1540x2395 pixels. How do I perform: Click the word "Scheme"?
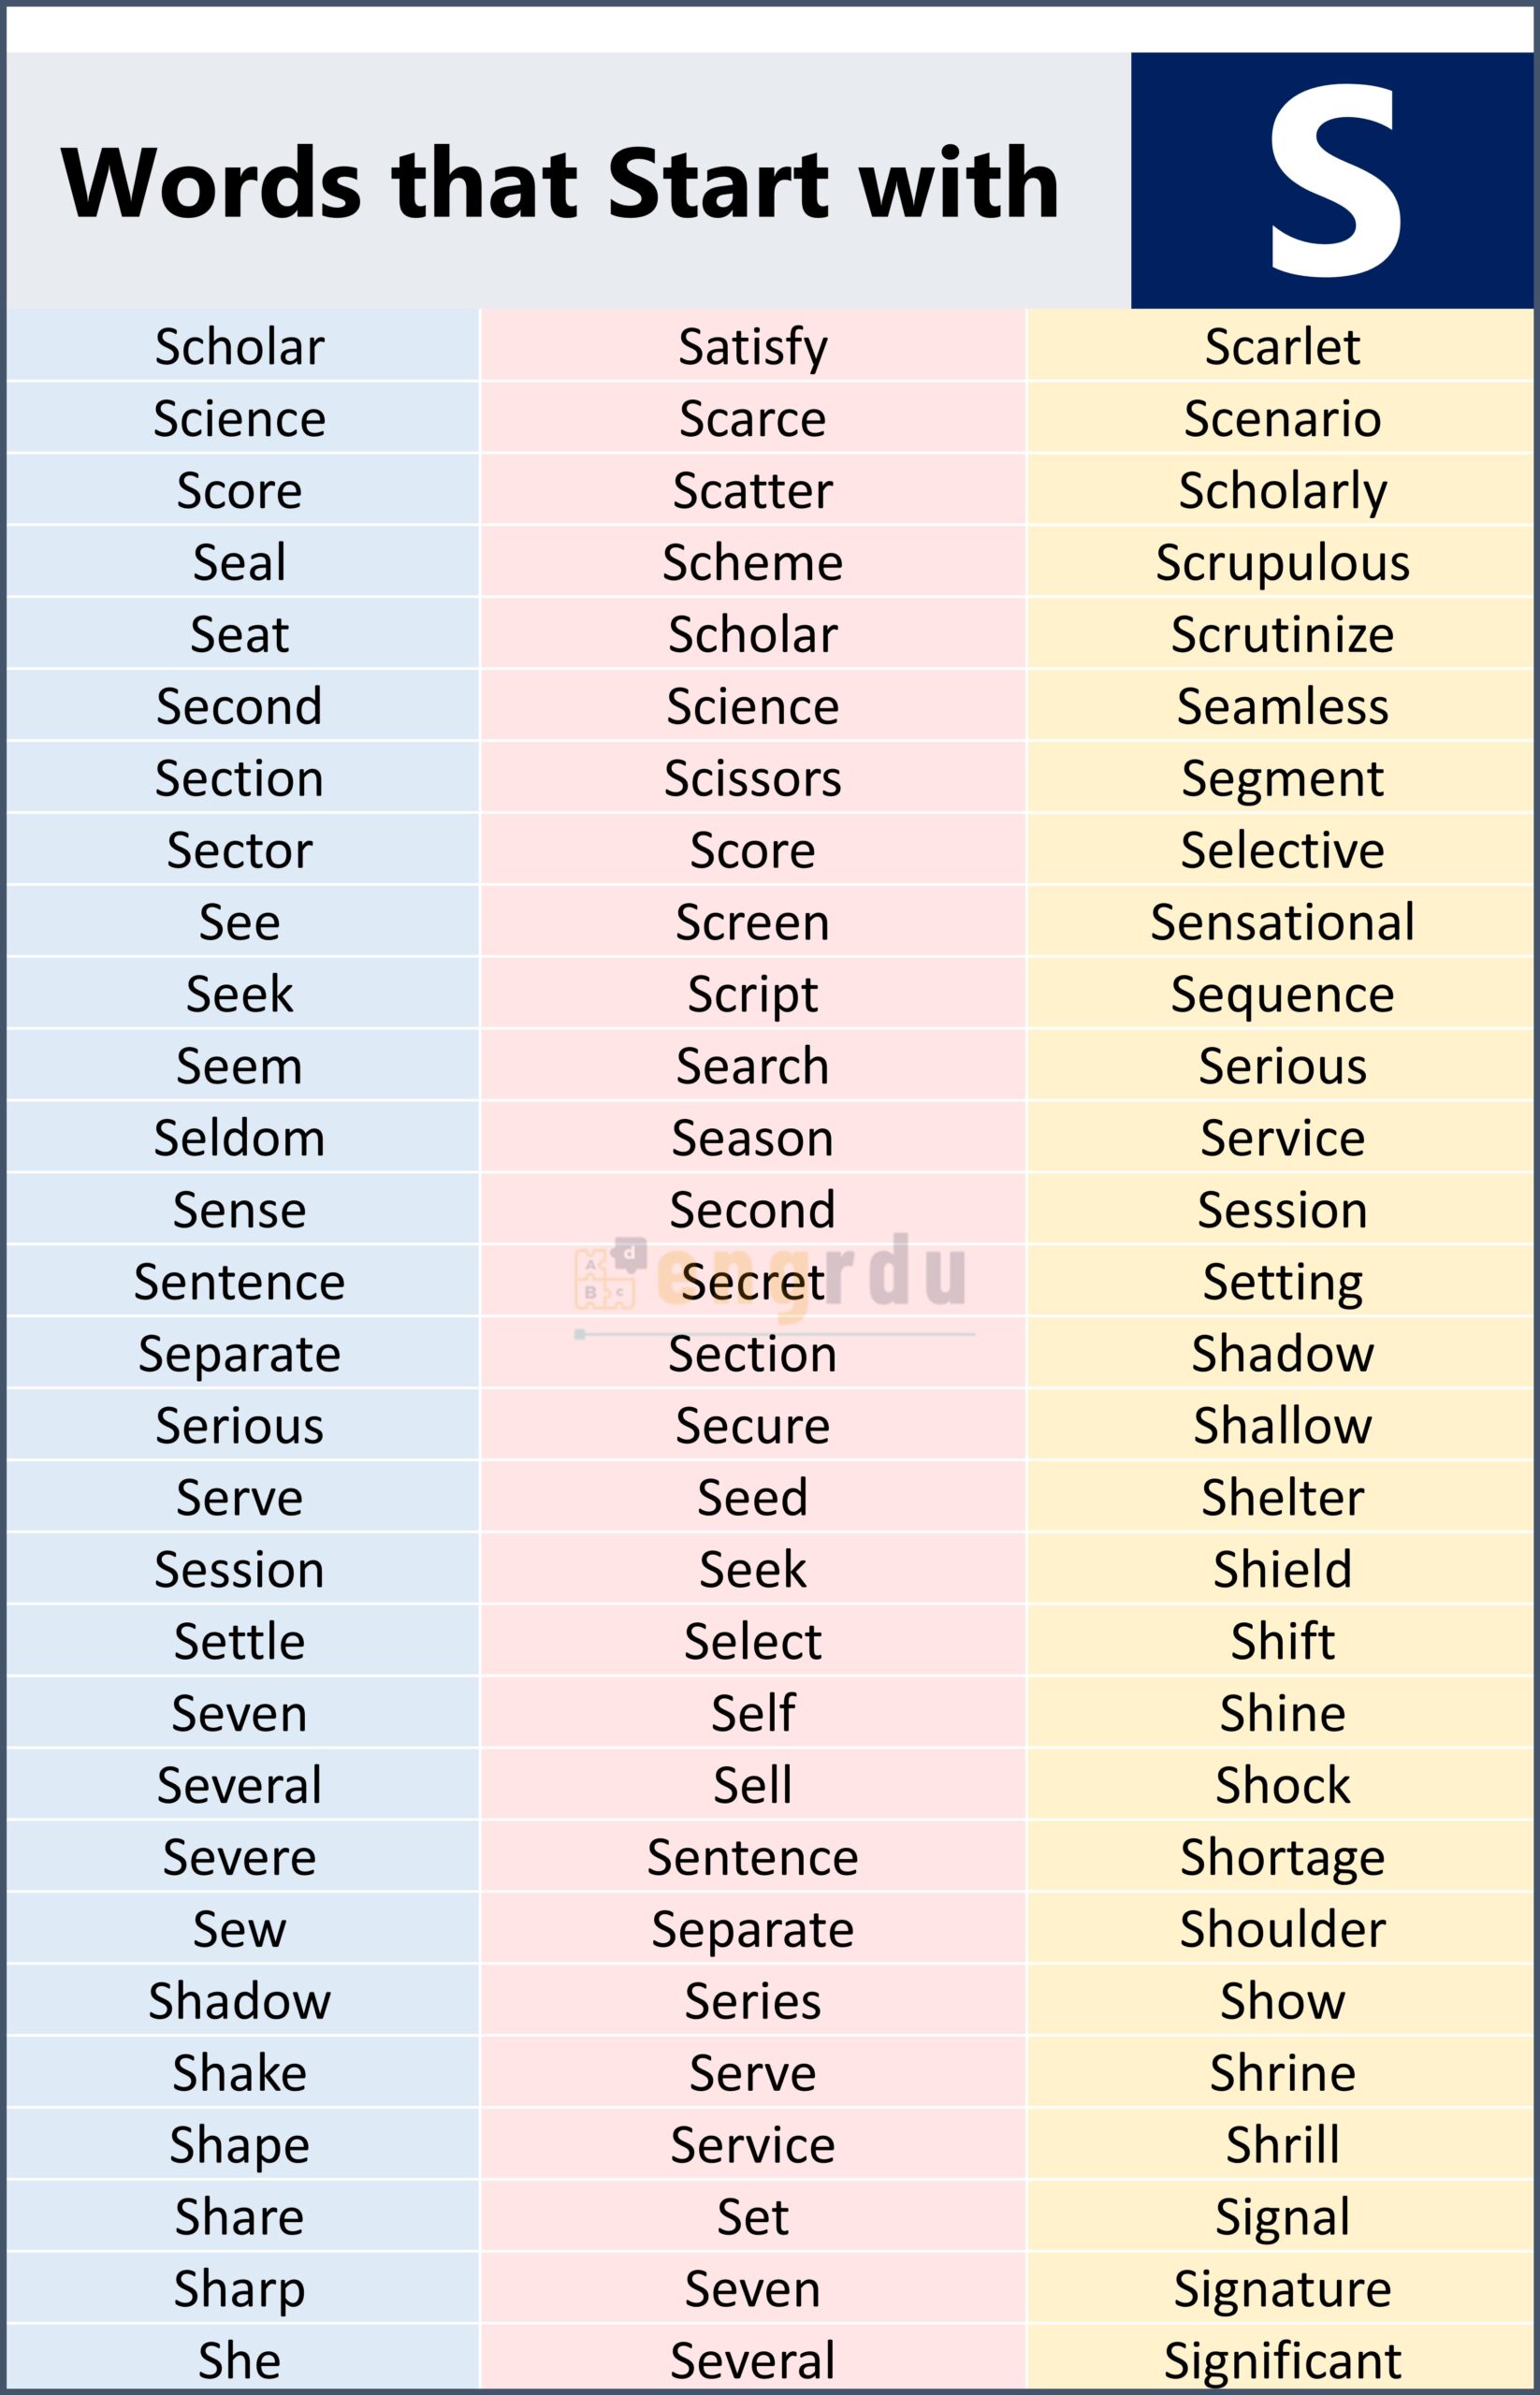pos(753,563)
